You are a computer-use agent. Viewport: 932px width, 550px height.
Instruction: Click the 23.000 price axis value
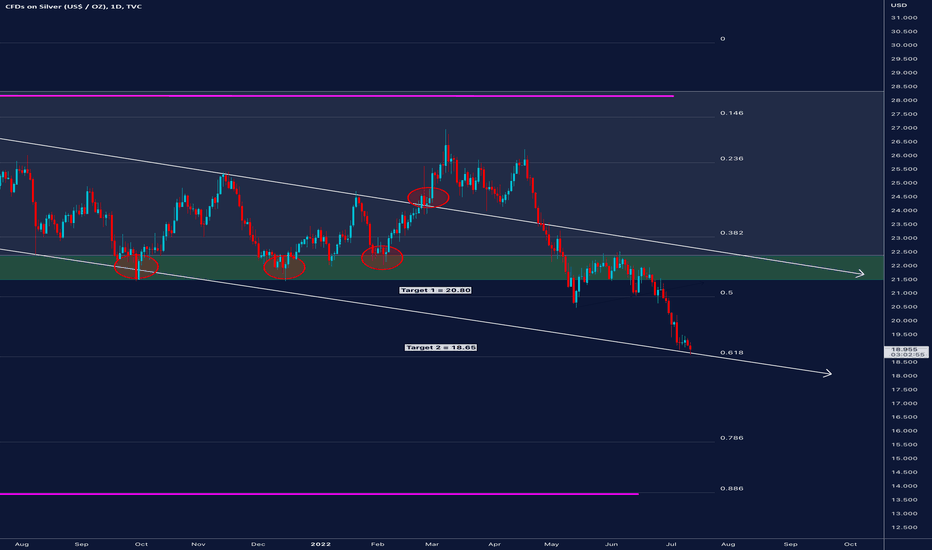[x=903, y=238]
